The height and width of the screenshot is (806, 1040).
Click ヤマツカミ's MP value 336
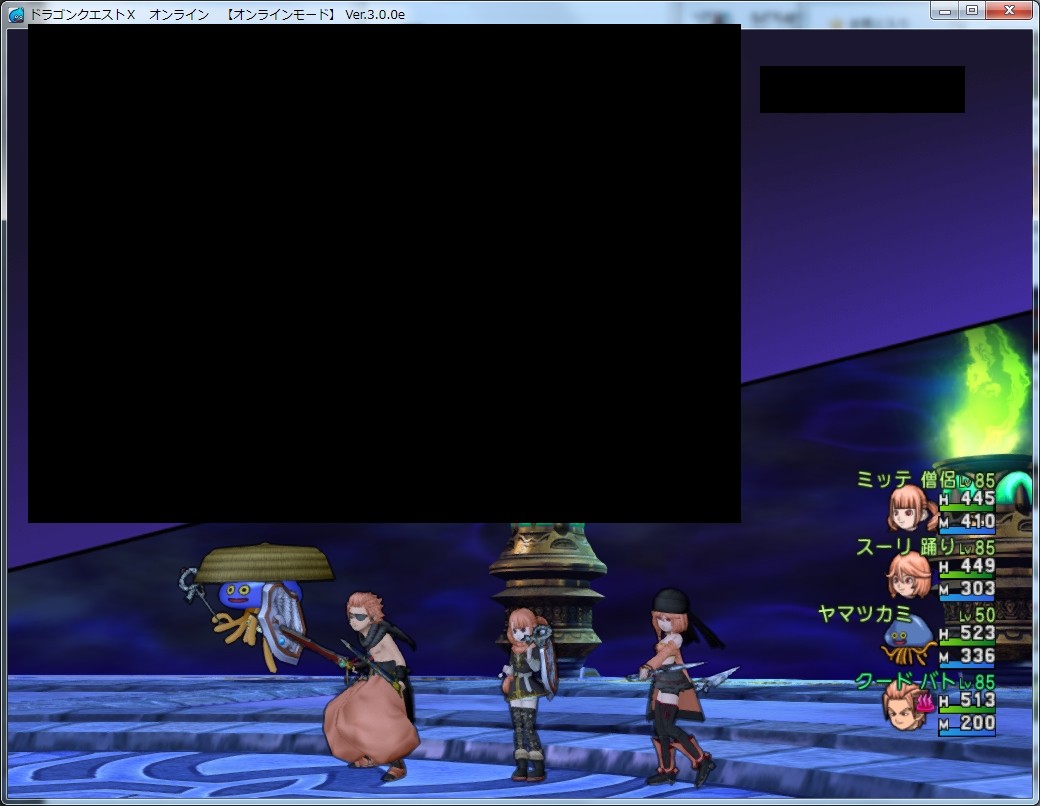(x=978, y=655)
